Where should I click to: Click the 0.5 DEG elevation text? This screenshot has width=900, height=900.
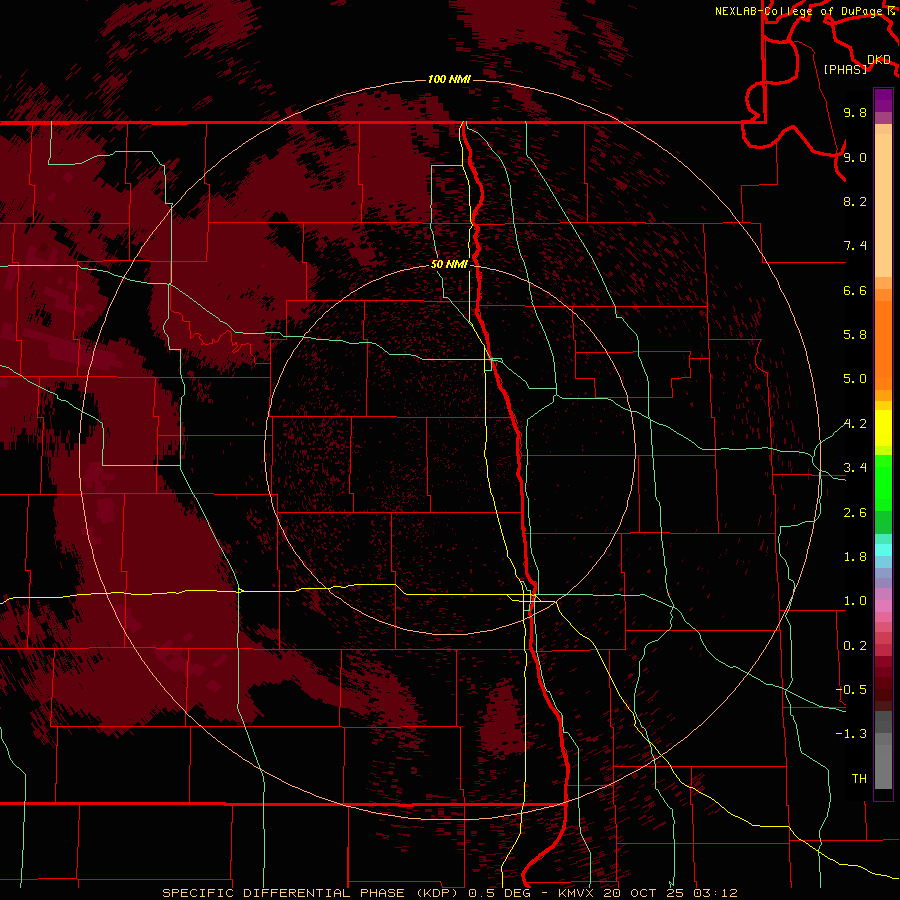pyautogui.click(x=499, y=893)
